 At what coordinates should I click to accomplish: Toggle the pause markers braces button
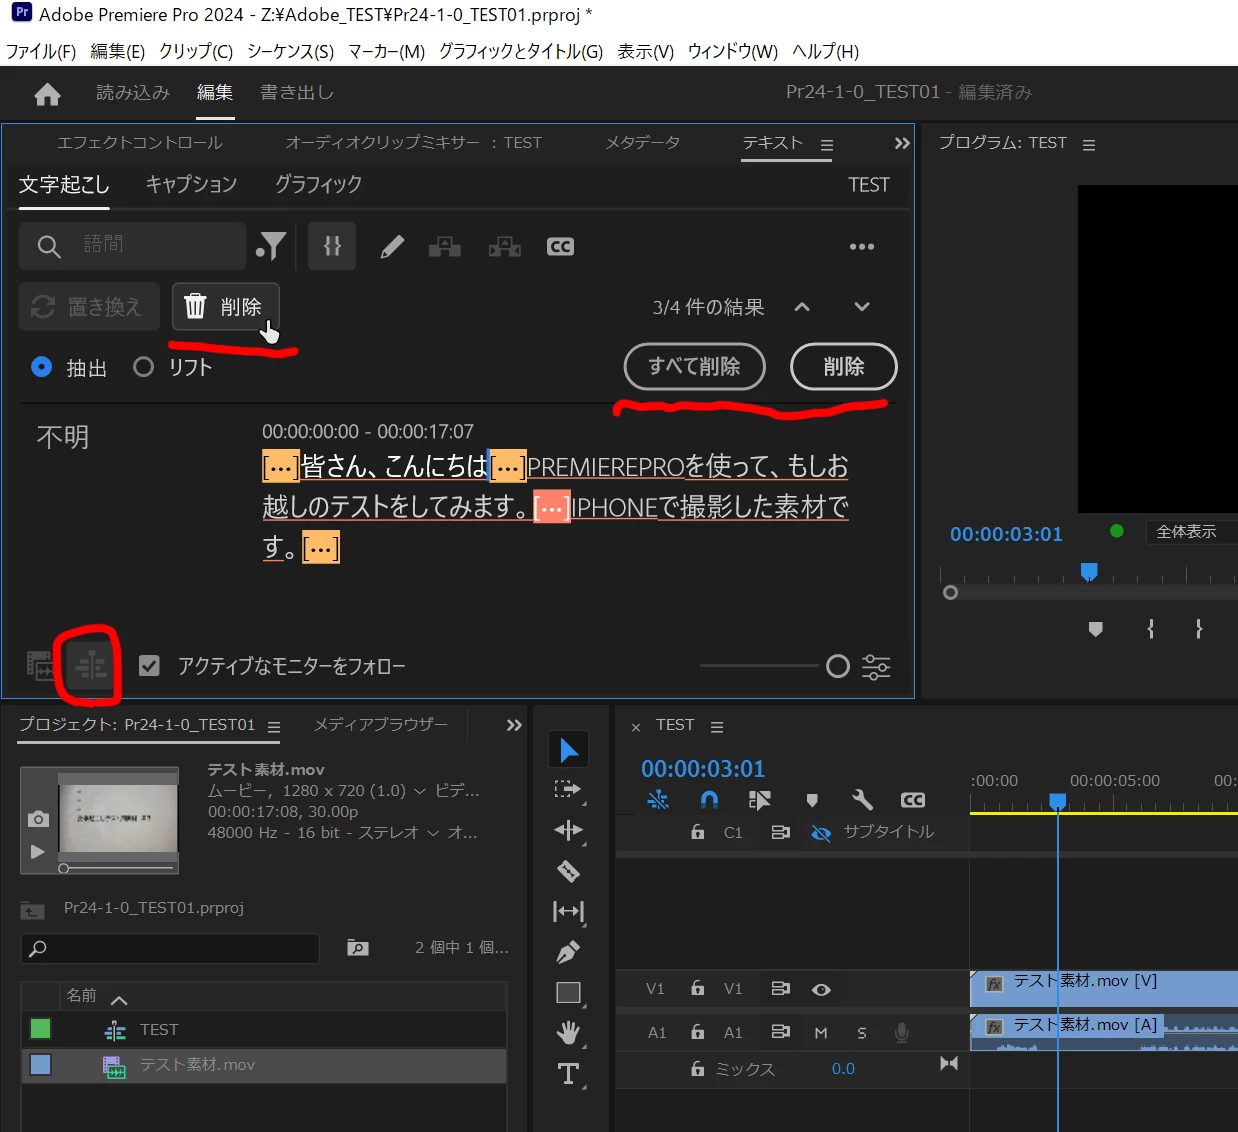click(332, 246)
